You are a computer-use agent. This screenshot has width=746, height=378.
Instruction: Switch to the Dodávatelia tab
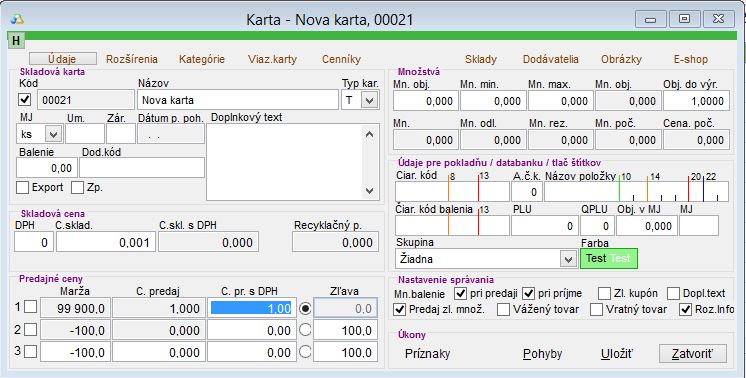(x=550, y=59)
